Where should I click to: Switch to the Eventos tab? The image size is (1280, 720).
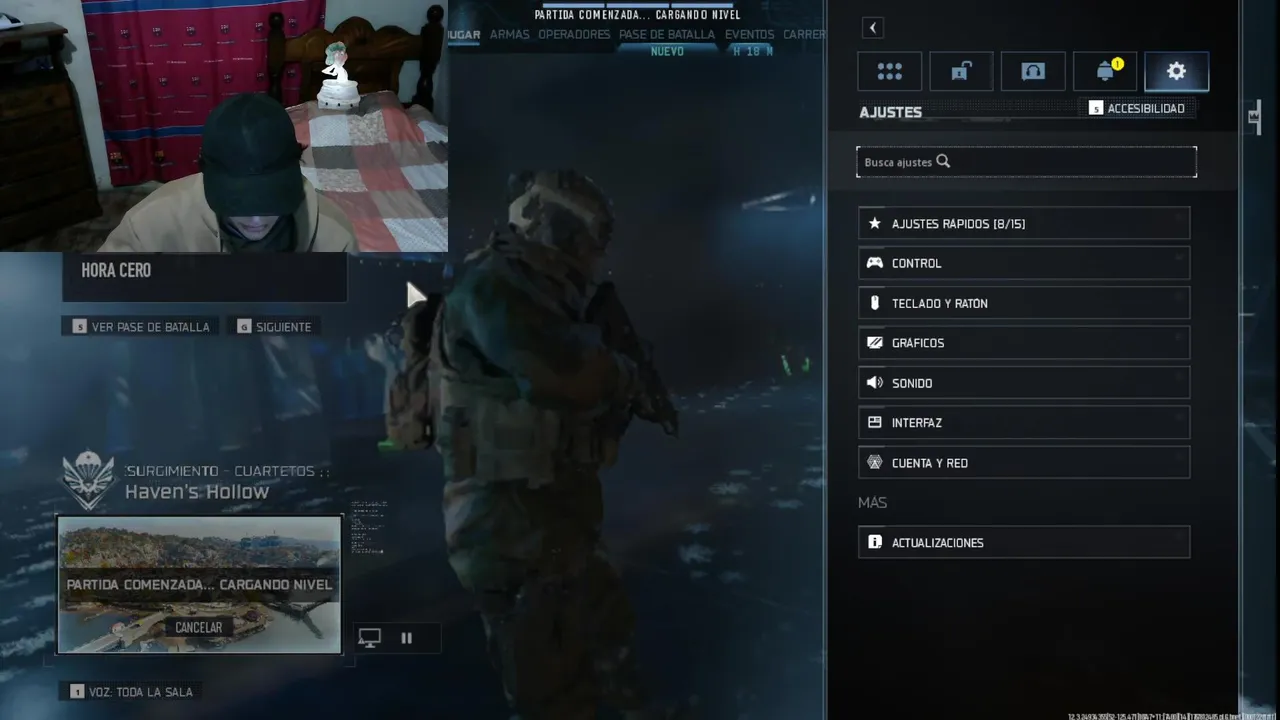pyautogui.click(x=750, y=34)
